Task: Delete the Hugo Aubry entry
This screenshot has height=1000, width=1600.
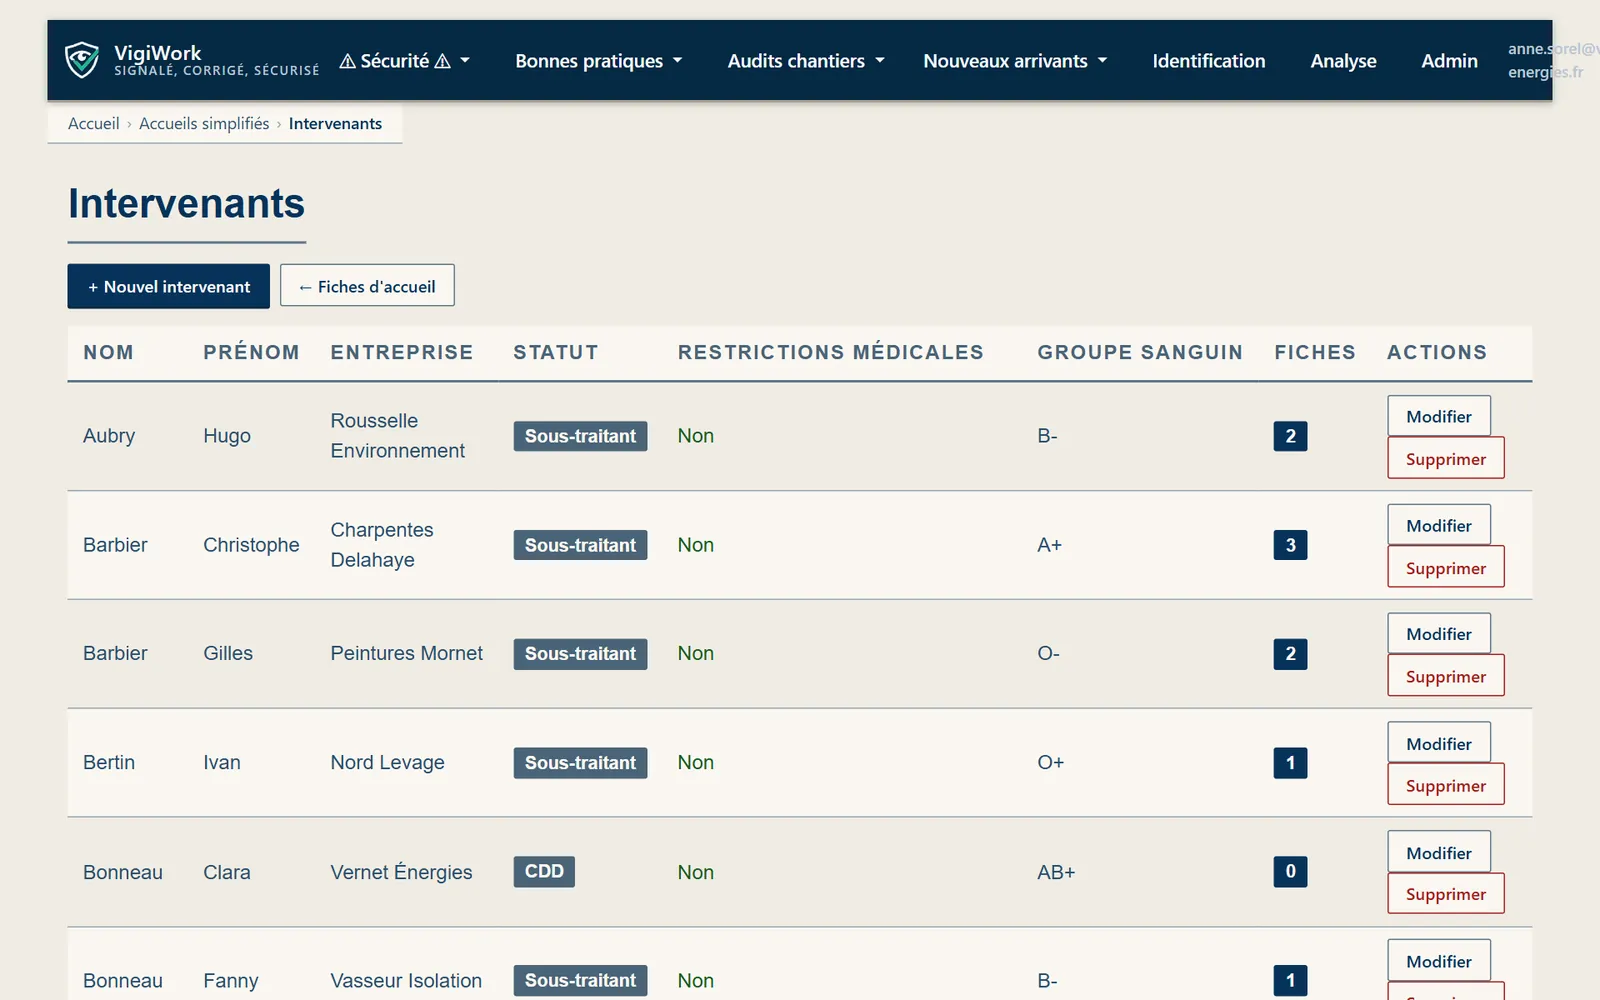Action: click(x=1445, y=459)
